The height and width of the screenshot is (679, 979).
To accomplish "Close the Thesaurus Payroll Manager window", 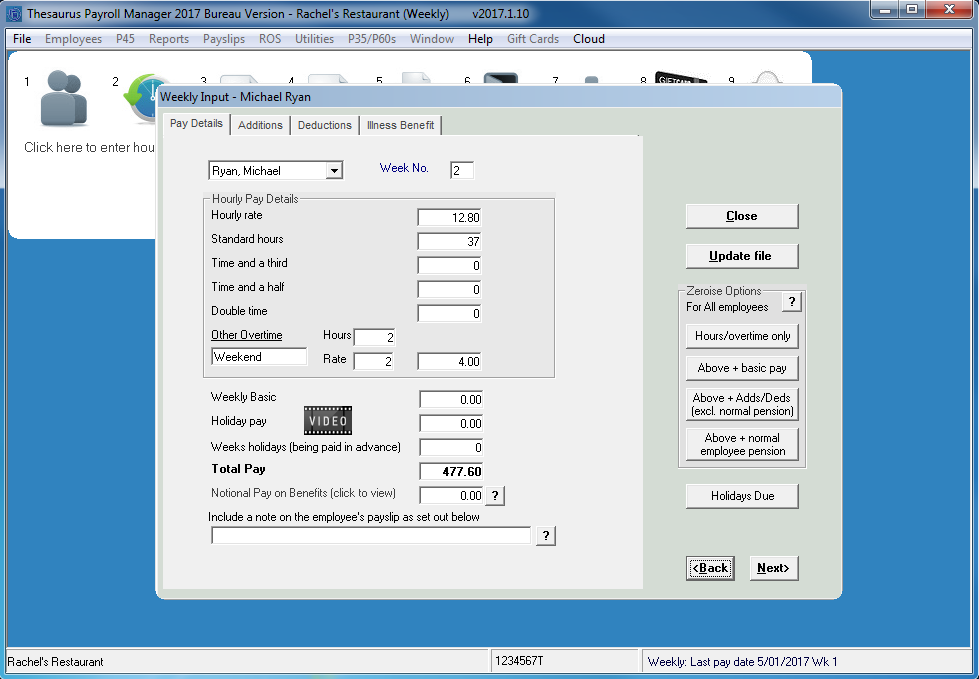I will 949,9.
